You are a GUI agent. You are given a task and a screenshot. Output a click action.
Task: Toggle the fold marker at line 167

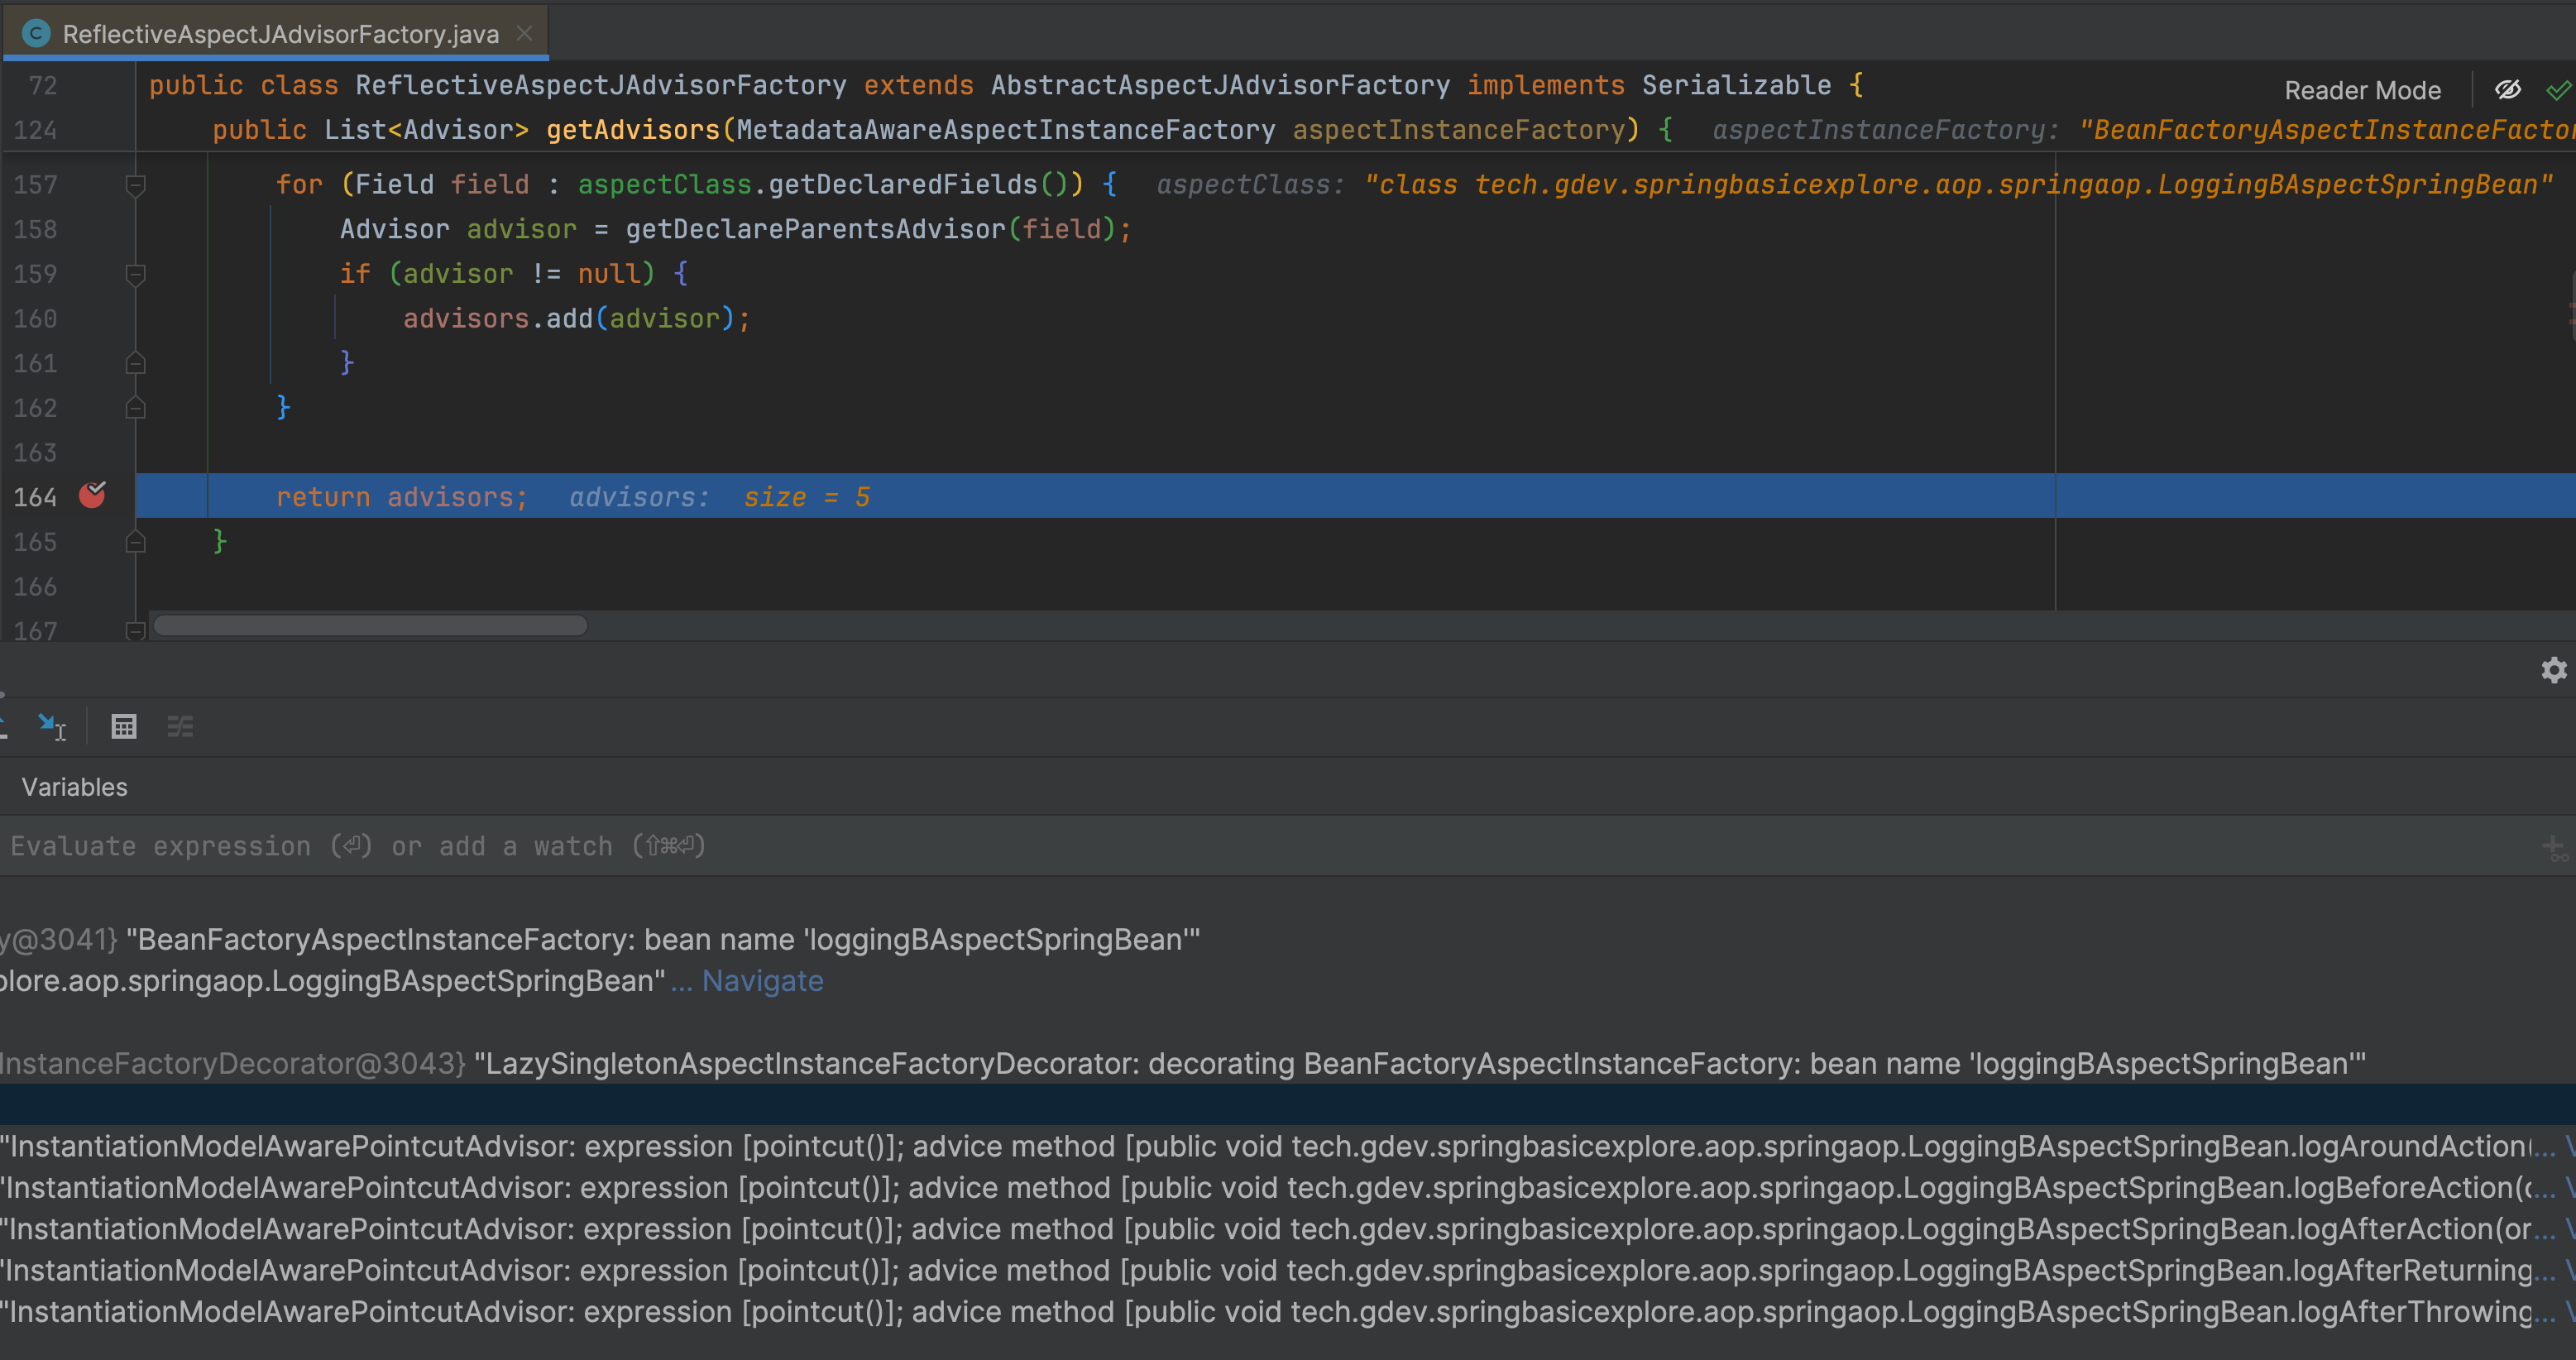(135, 630)
